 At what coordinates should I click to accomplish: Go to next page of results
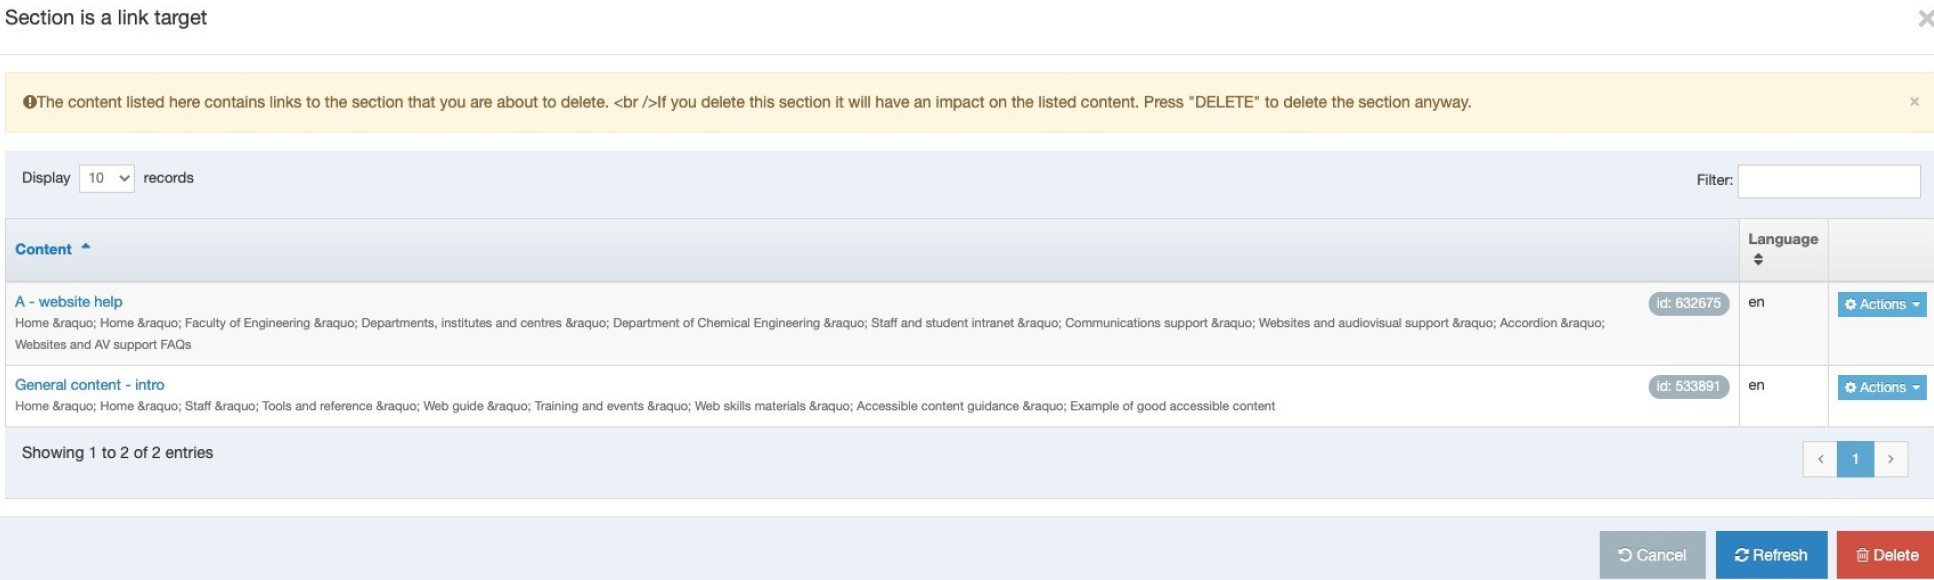click(1890, 460)
